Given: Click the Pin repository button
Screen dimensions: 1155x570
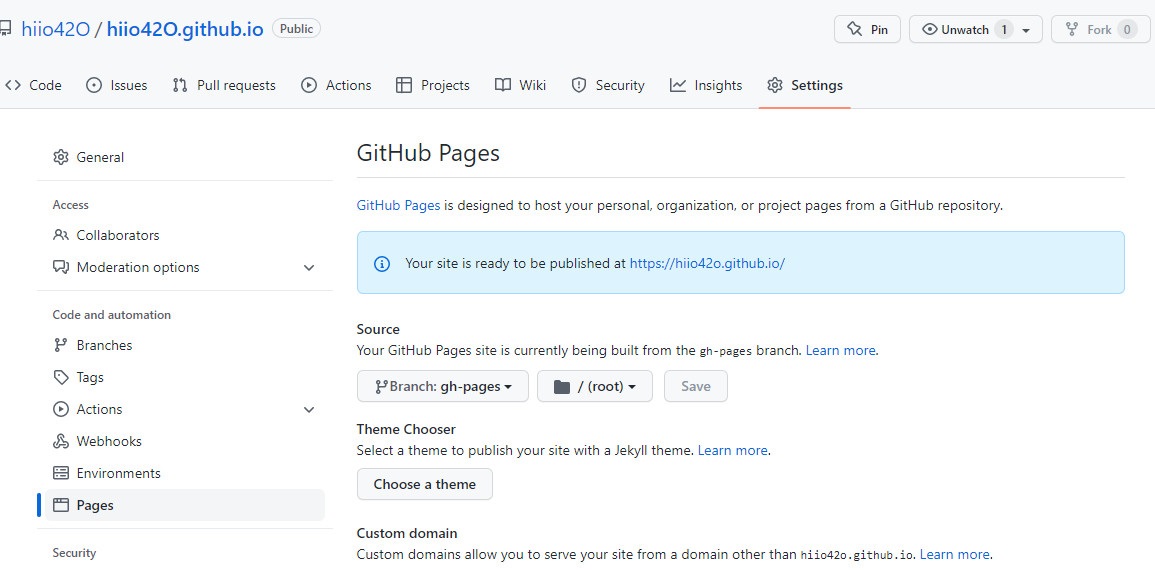Looking at the screenshot, I should click(867, 29).
